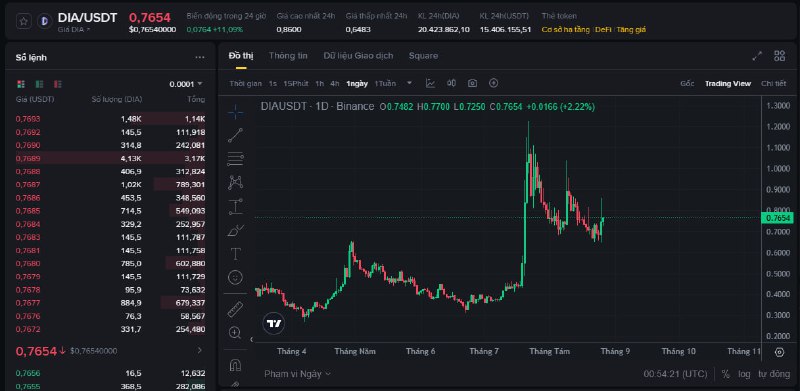
Task: Open the Tăng giá token tag
Action: 631,30
